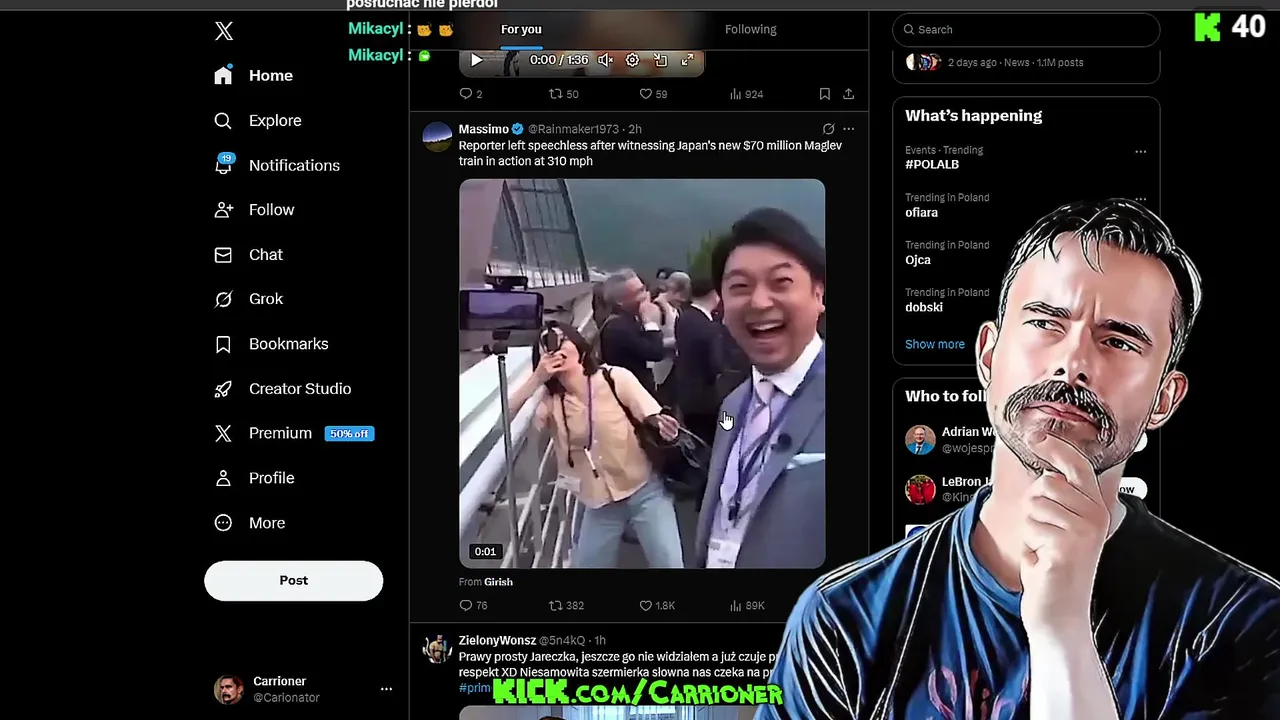Open the #POLALB trending topic
Viewport: 1280px width, 720px height.
932,165
